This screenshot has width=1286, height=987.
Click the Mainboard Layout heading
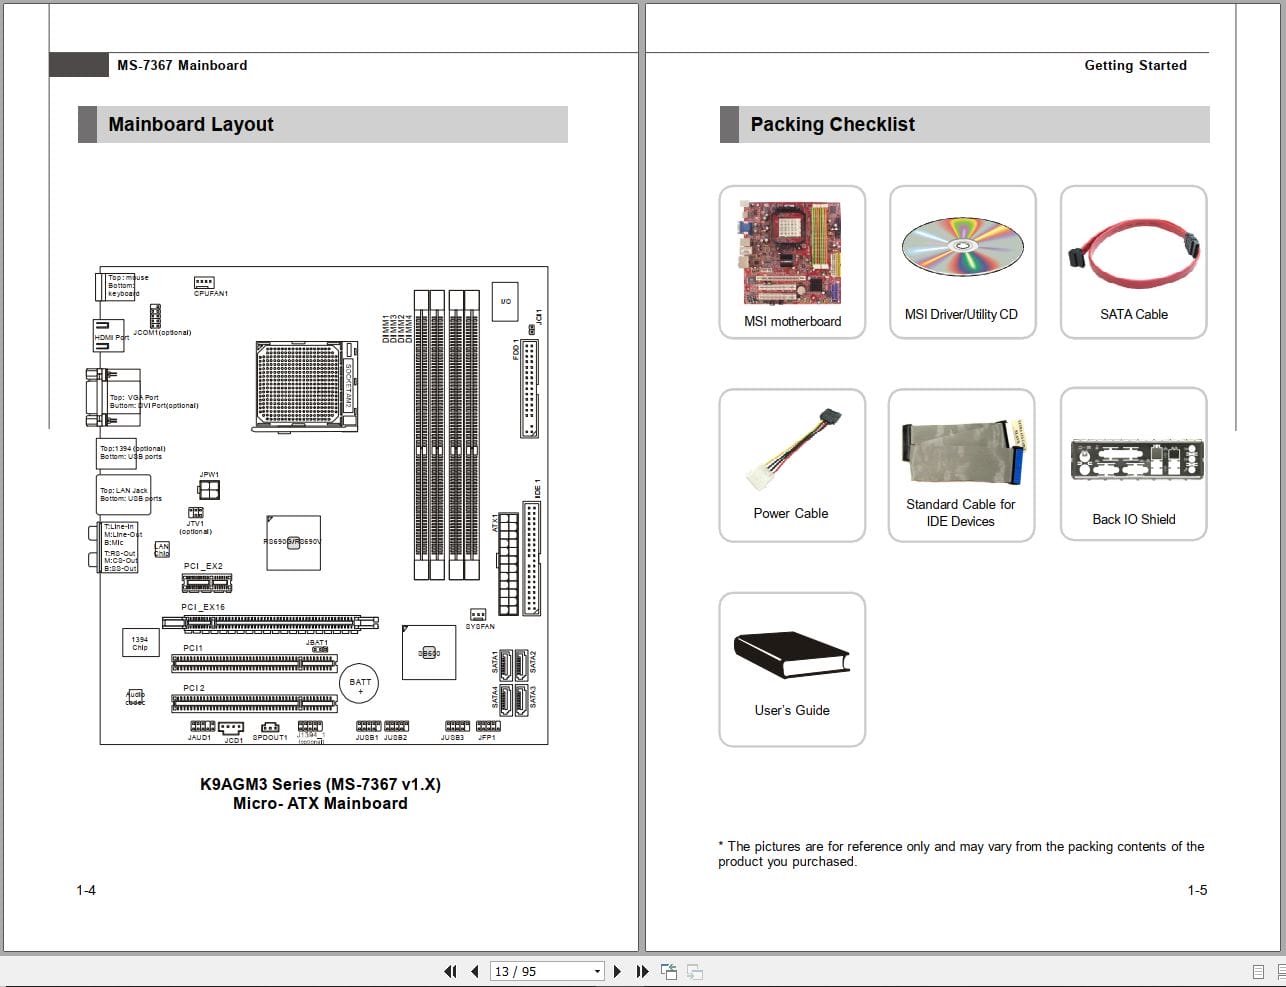pyautogui.click(x=190, y=124)
